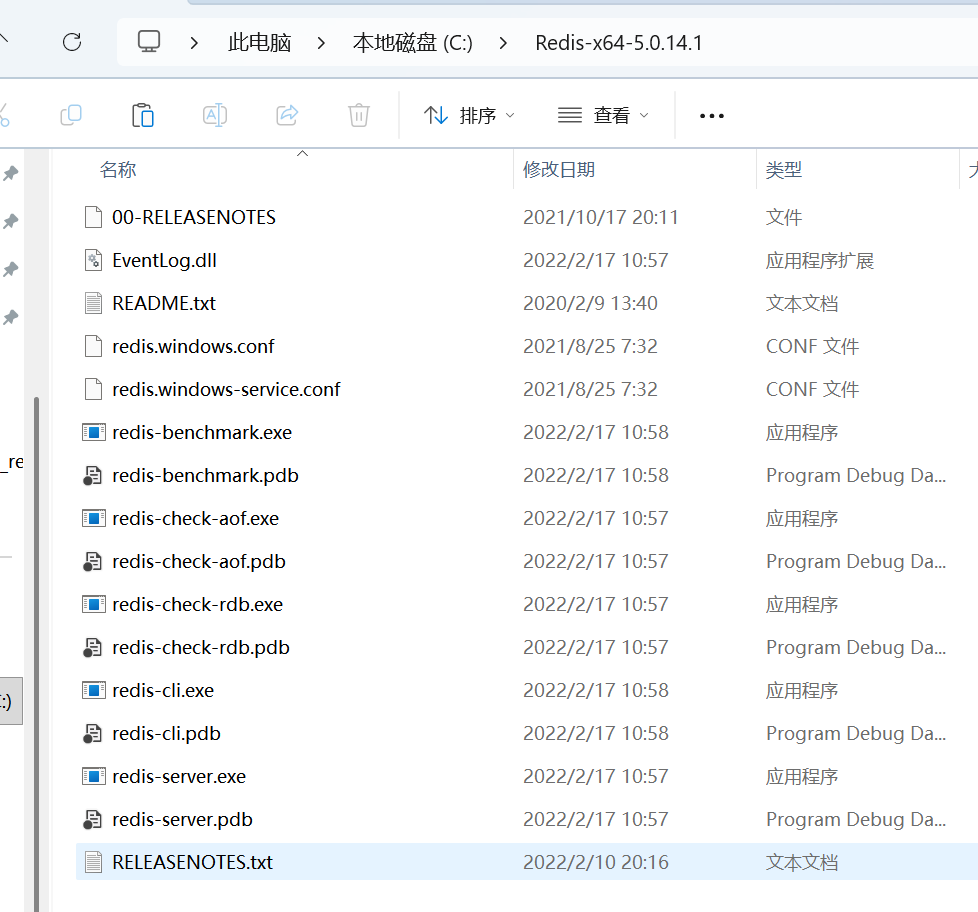Click the Share toolbar icon
978x912 pixels.
(287, 115)
